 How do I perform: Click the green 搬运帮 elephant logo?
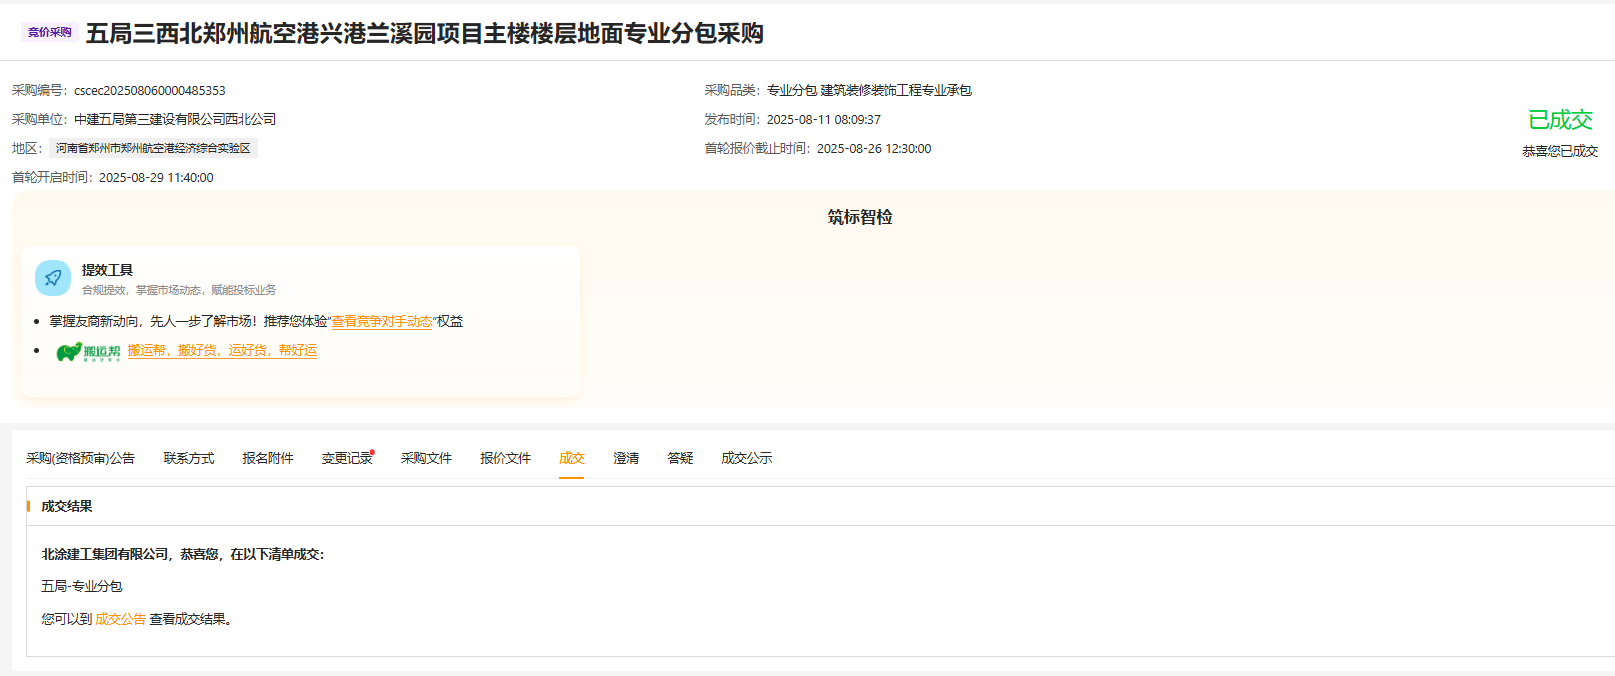coord(88,351)
